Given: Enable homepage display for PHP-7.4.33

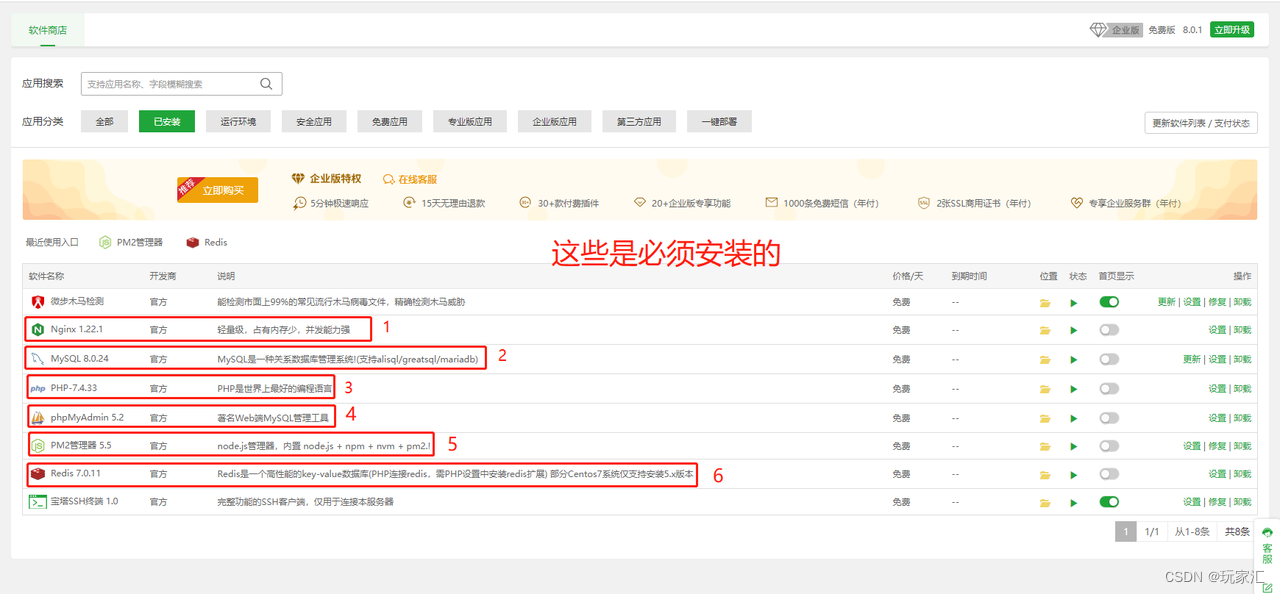Looking at the screenshot, I should pyautogui.click(x=1109, y=388).
